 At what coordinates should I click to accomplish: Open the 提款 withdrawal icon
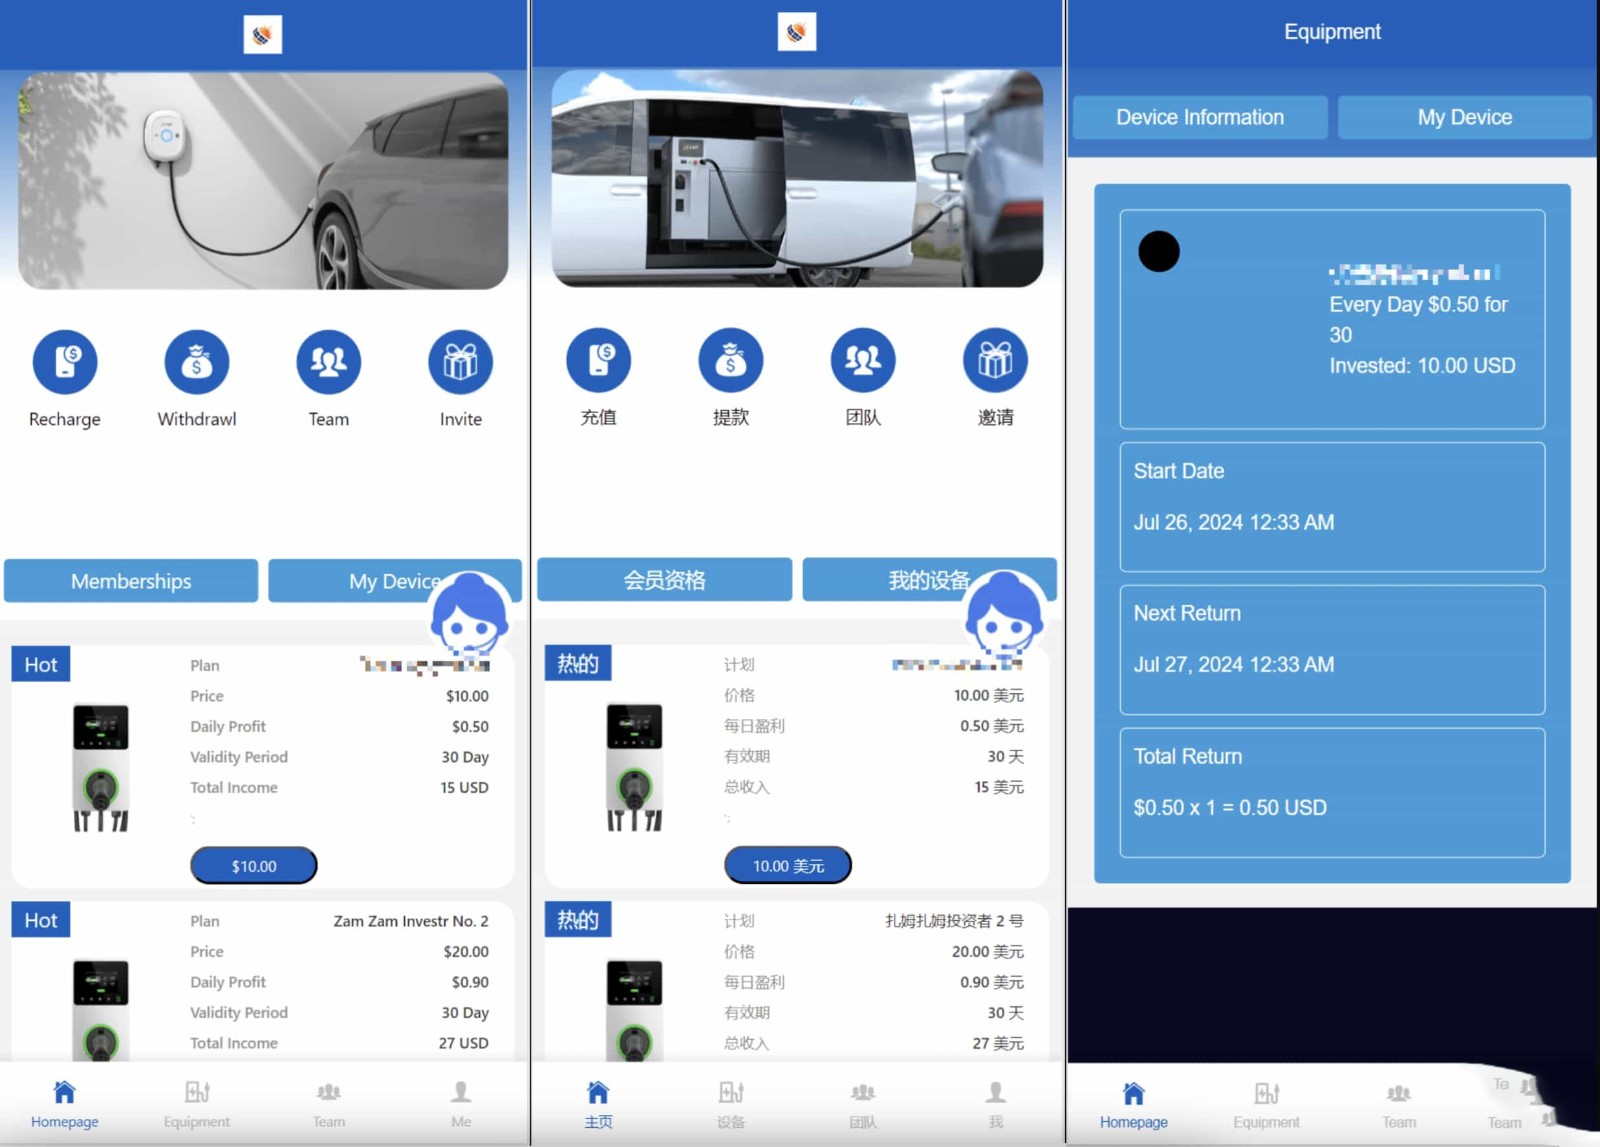pyautogui.click(x=730, y=360)
